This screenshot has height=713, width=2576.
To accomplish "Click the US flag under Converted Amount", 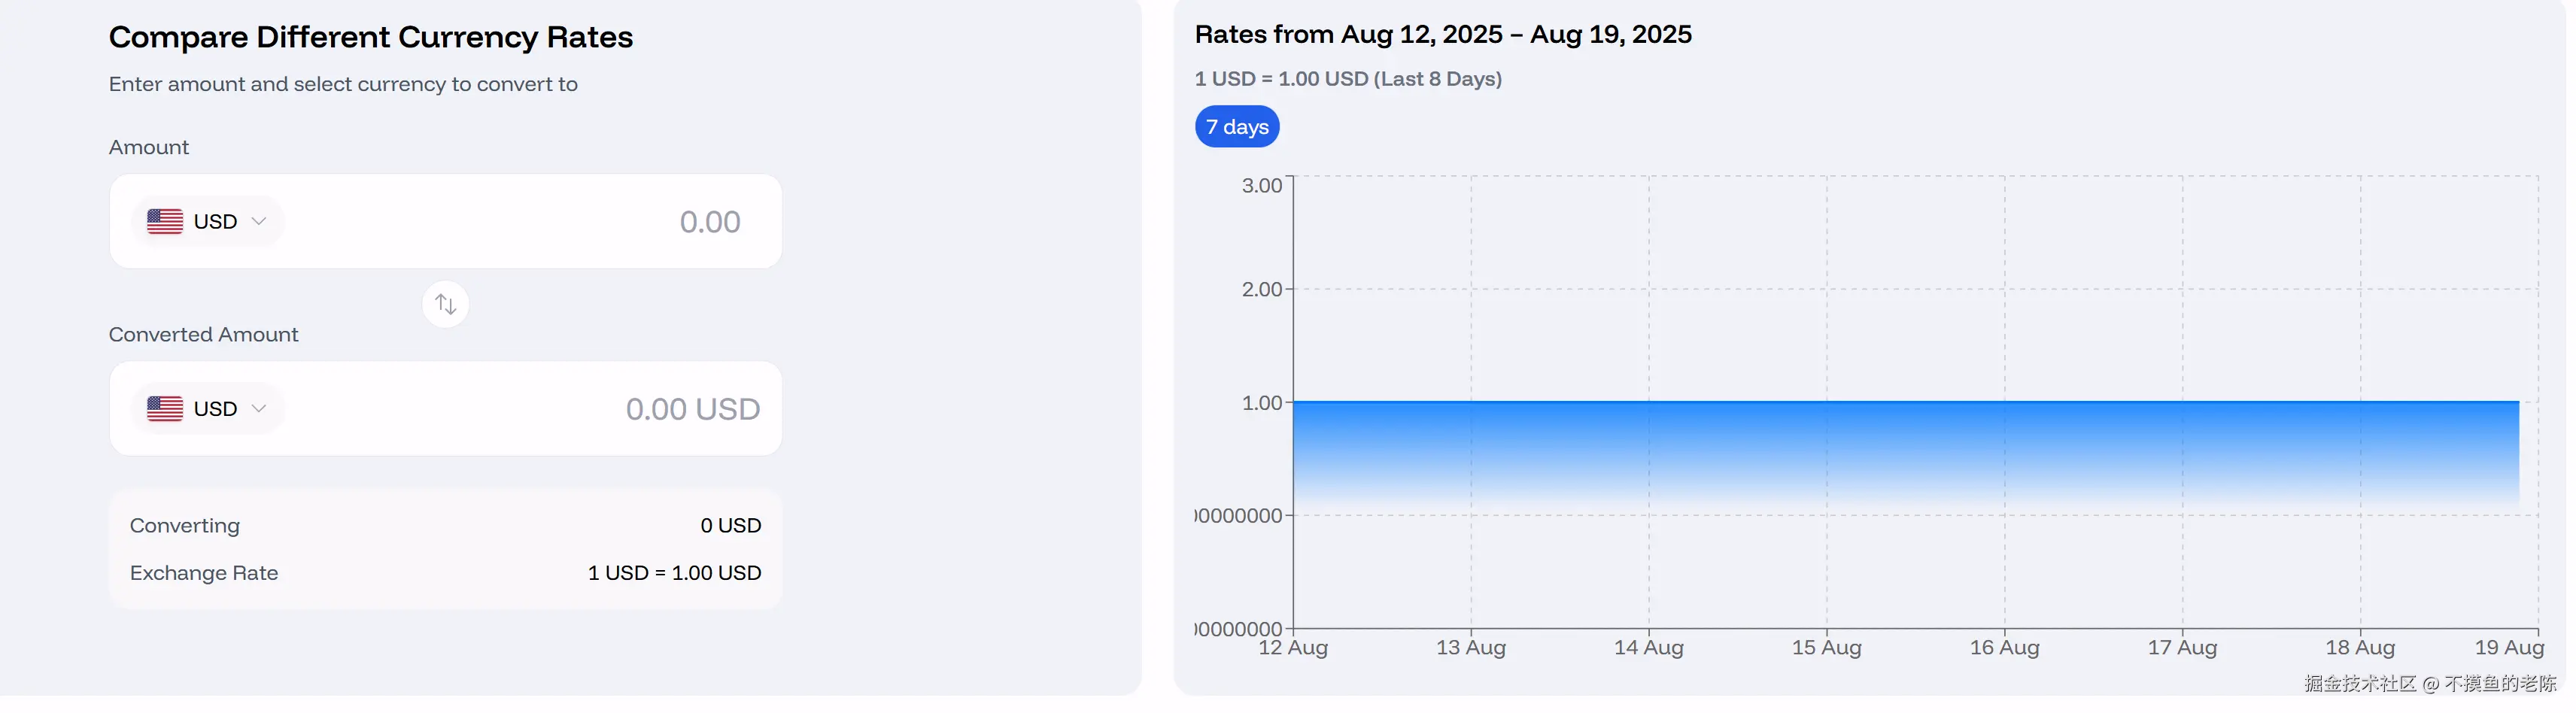I will point(165,408).
